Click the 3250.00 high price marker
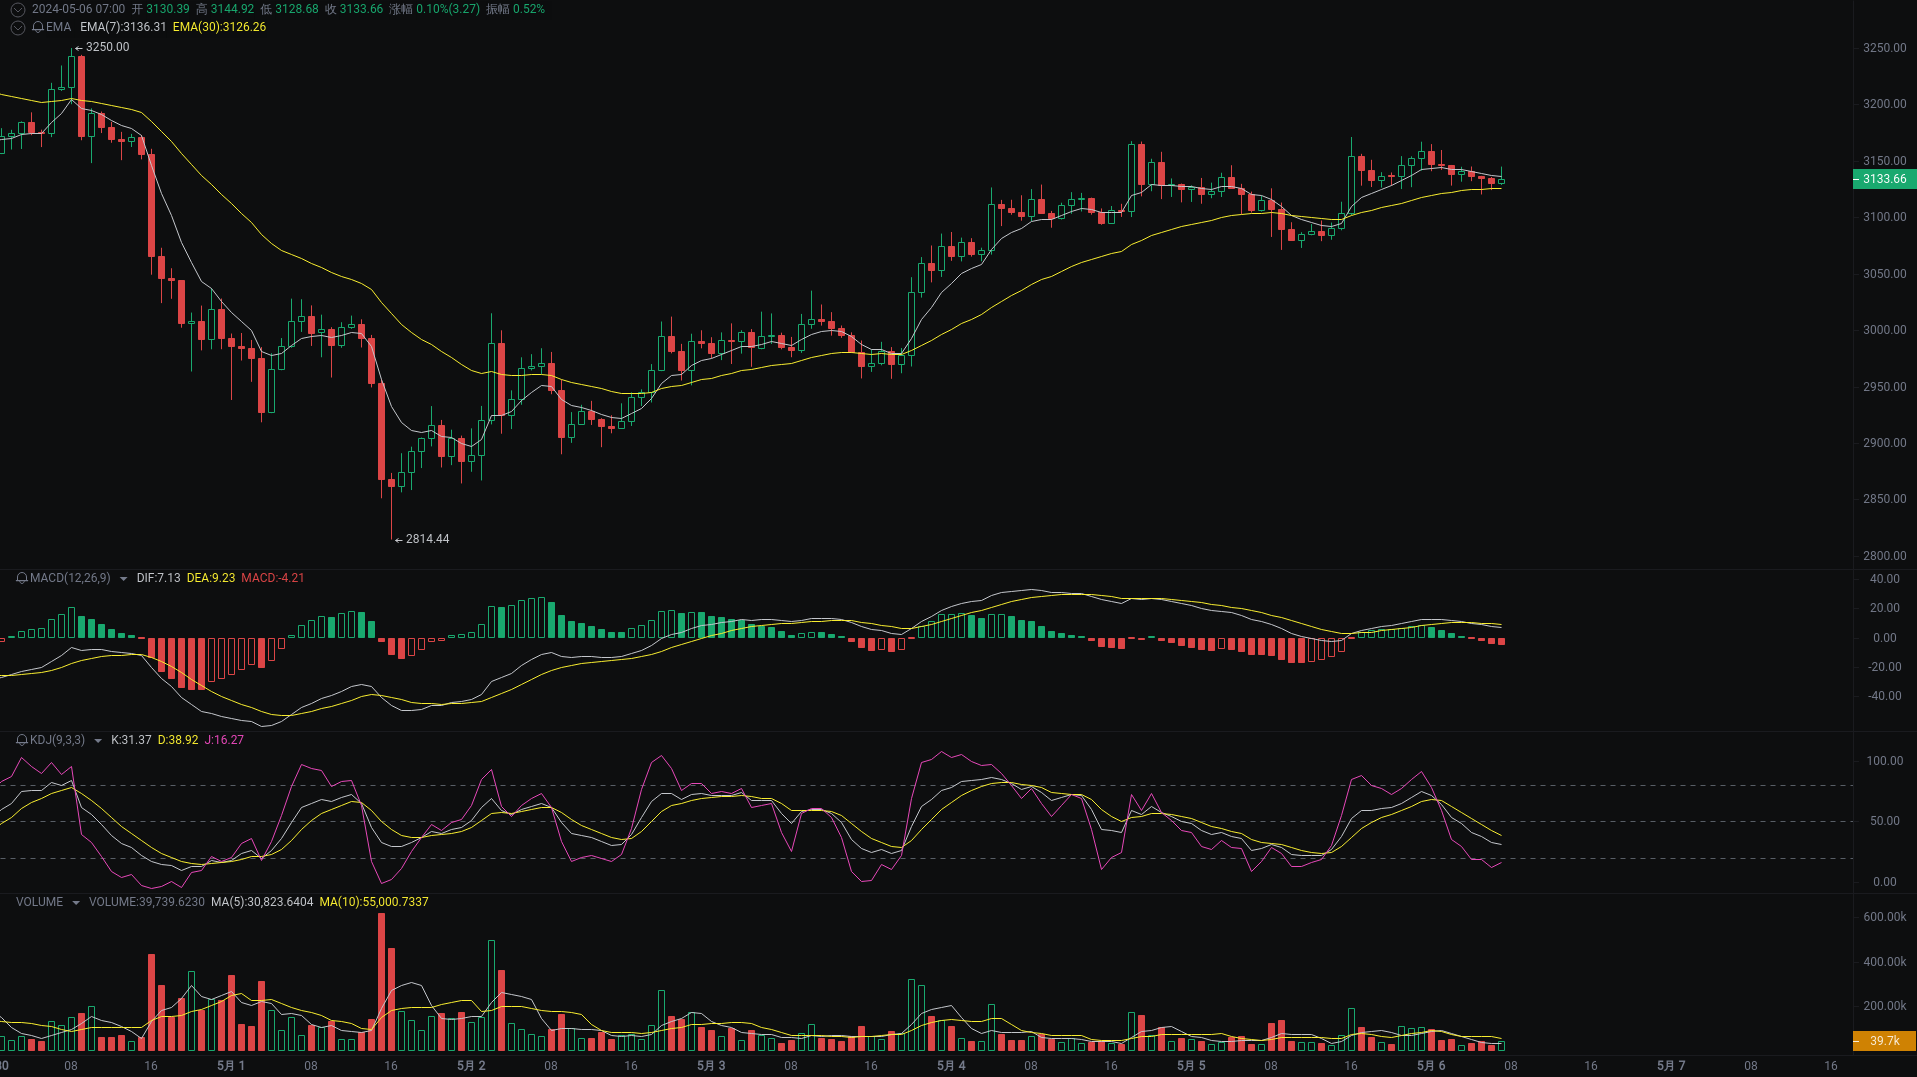The image size is (1917, 1077). [x=109, y=46]
